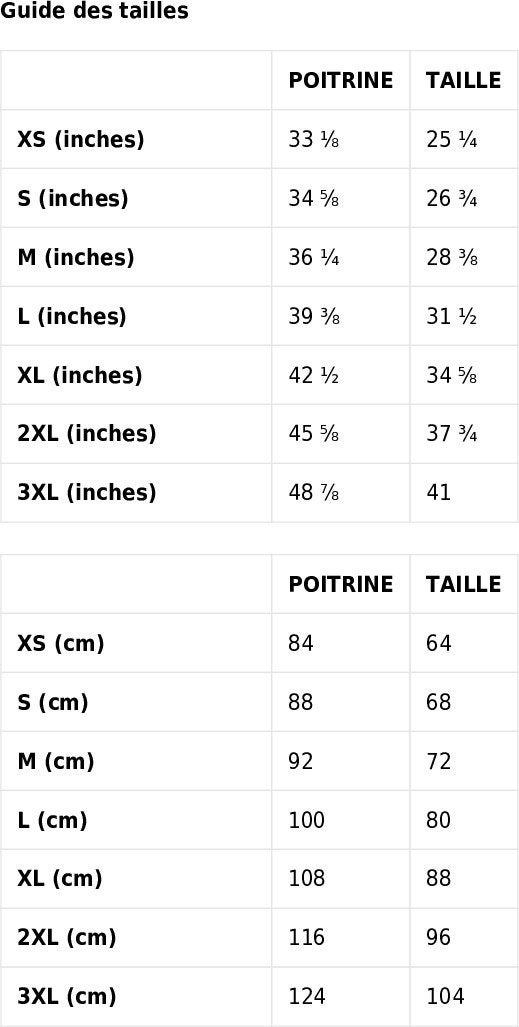Click TAILLE header in cm table

(463, 584)
